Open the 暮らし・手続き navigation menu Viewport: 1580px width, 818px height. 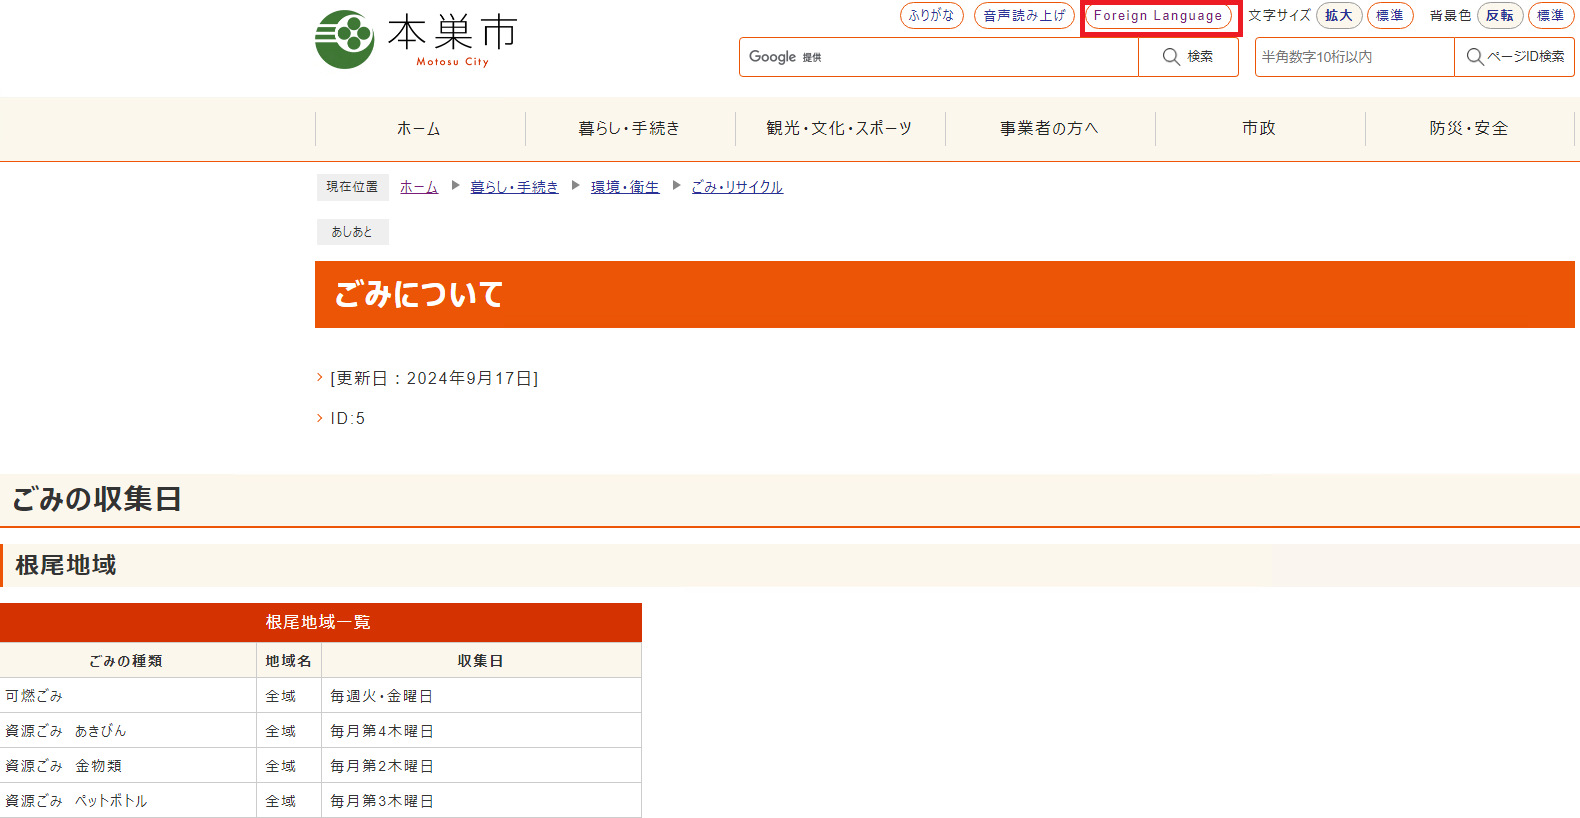[629, 129]
